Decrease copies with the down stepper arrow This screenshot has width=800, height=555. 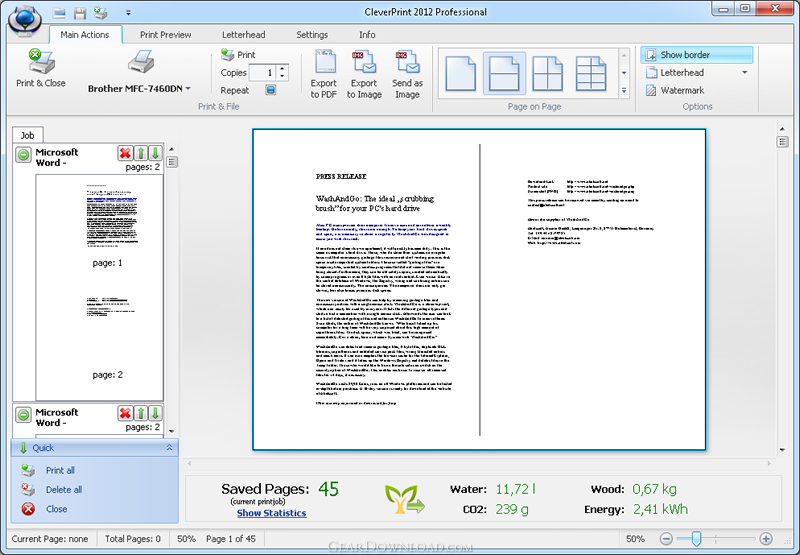(283, 77)
